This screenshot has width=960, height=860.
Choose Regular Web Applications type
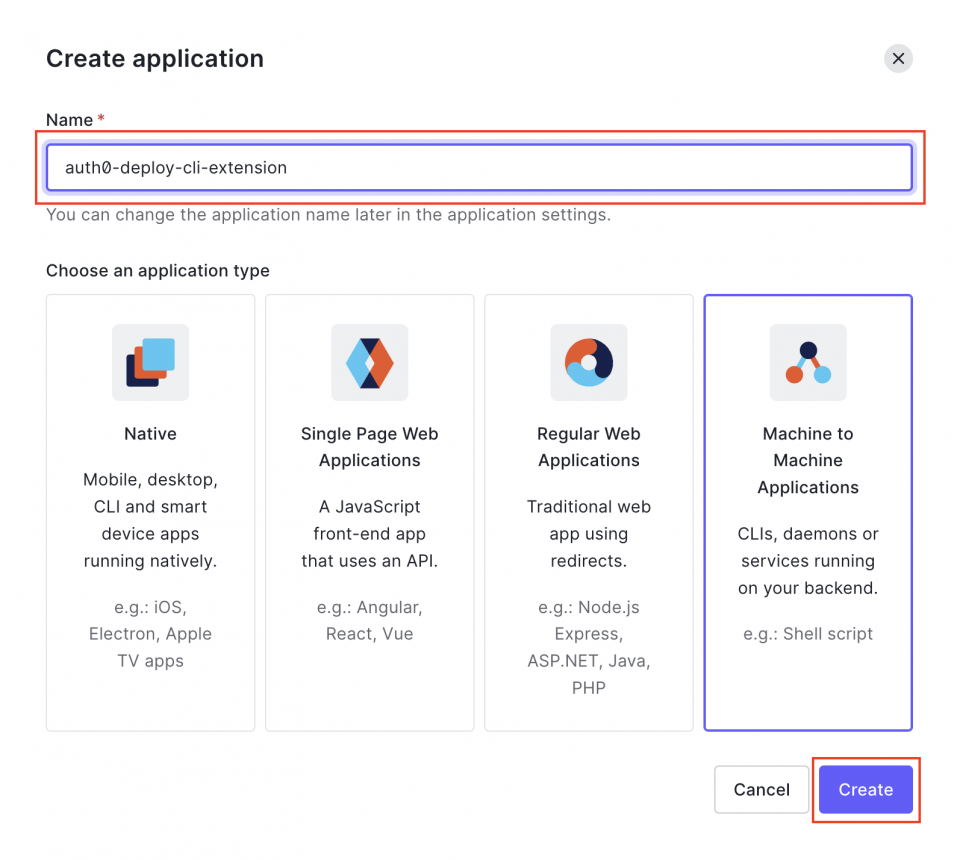(x=588, y=510)
